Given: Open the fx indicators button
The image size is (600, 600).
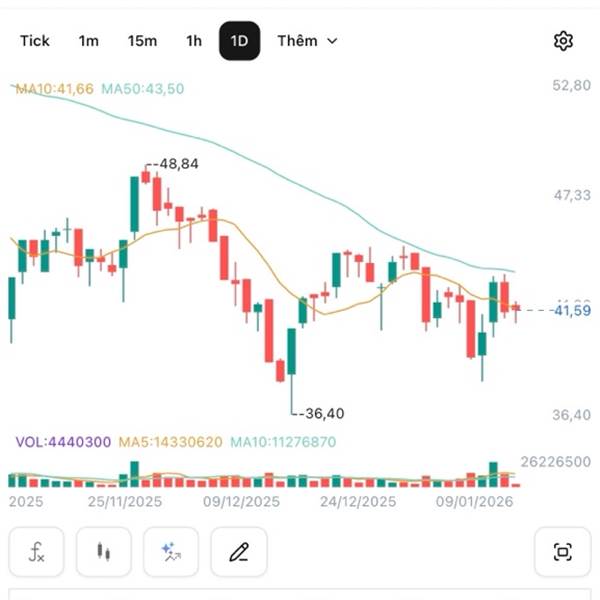Looking at the screenshot, I should [36, 552].
